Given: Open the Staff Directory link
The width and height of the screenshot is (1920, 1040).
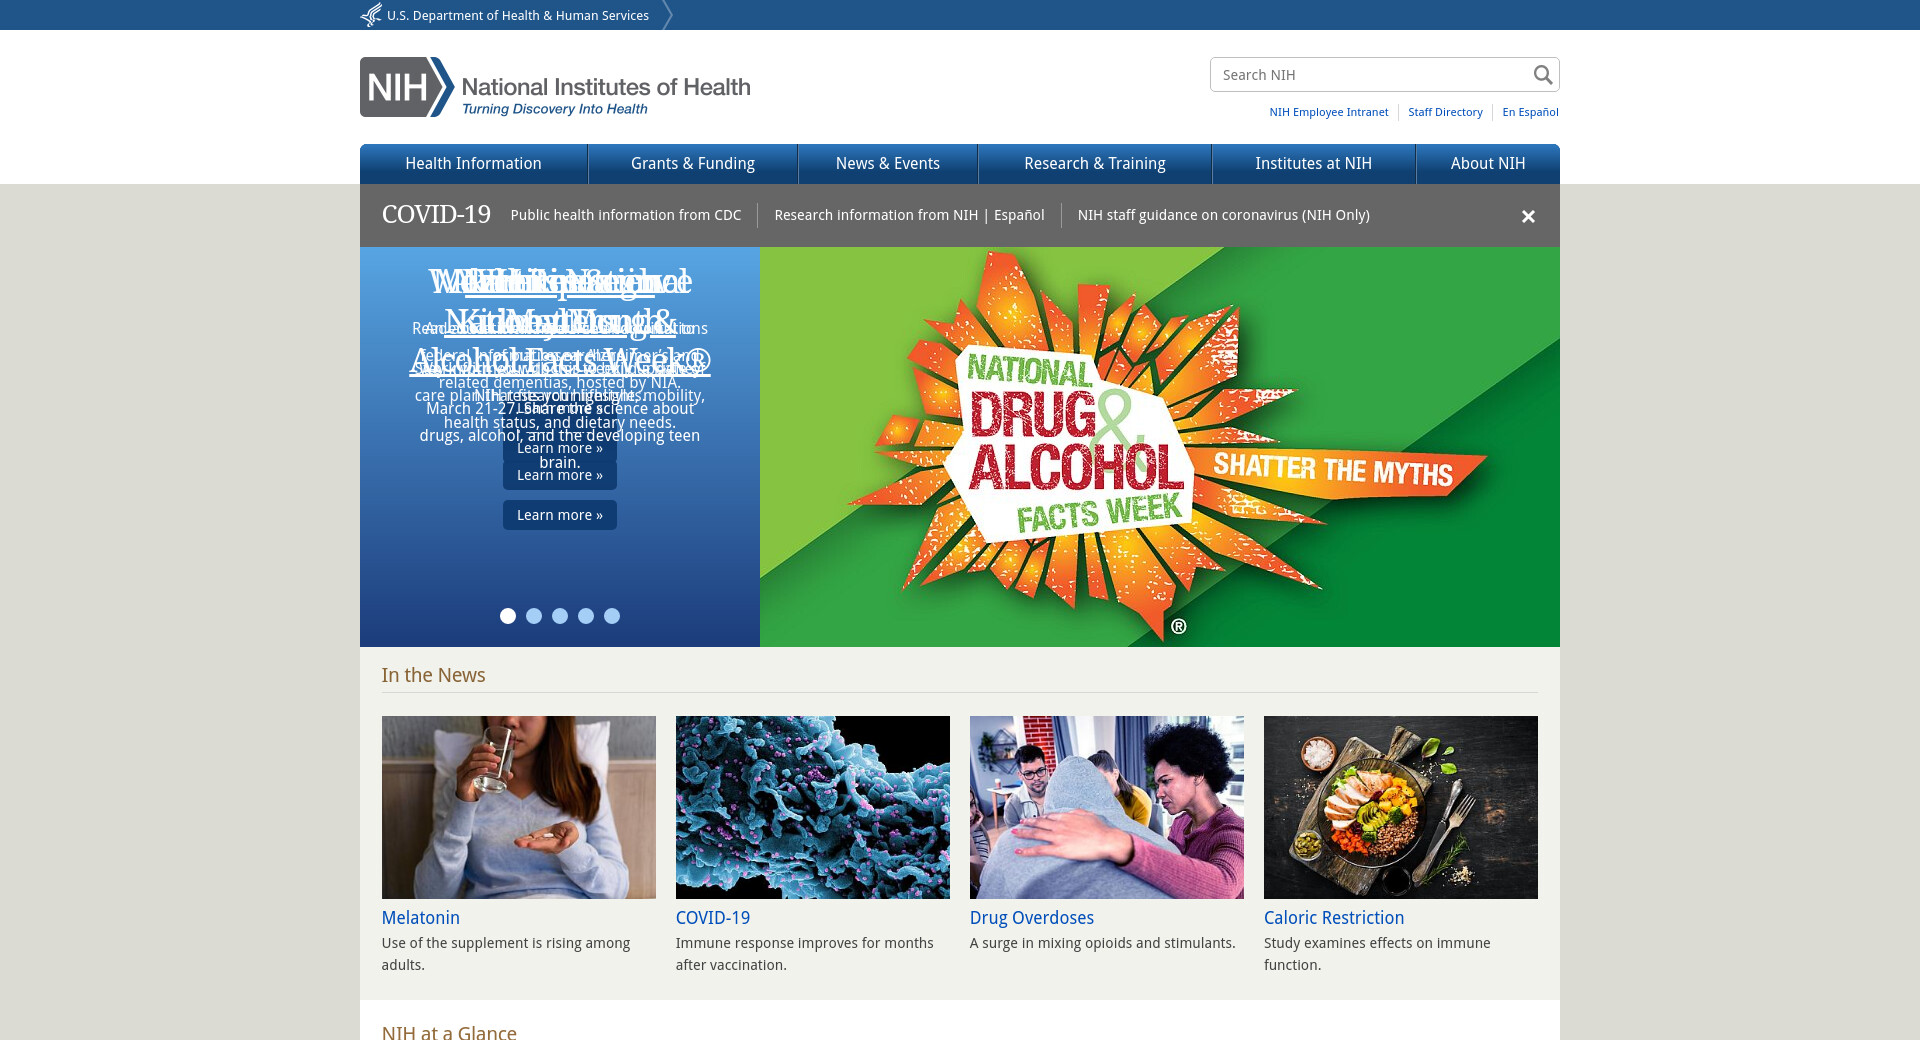Looking at the screenshot, I should click(1445, 112).
